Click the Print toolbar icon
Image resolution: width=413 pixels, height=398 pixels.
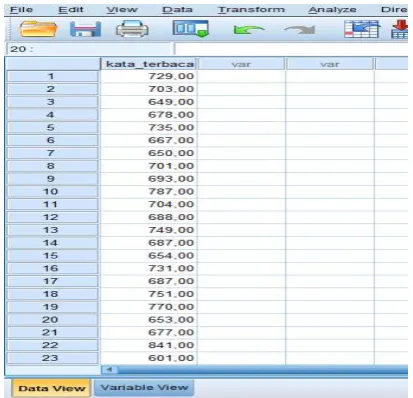point(132,29)
